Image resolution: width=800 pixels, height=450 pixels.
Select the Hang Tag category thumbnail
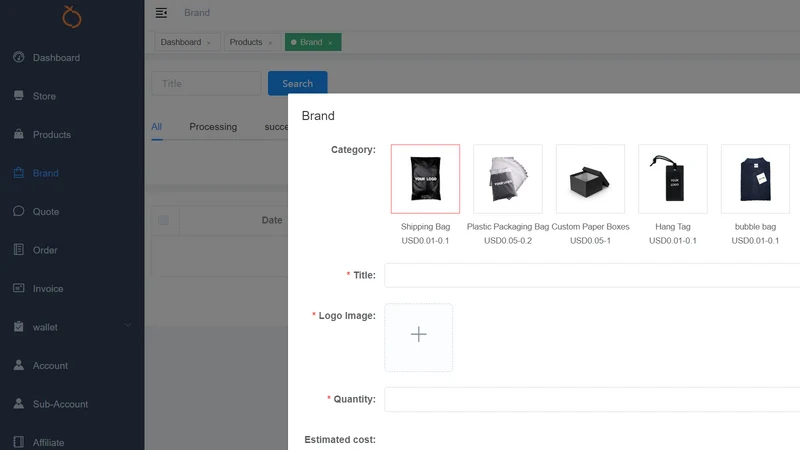pos(672,179)
